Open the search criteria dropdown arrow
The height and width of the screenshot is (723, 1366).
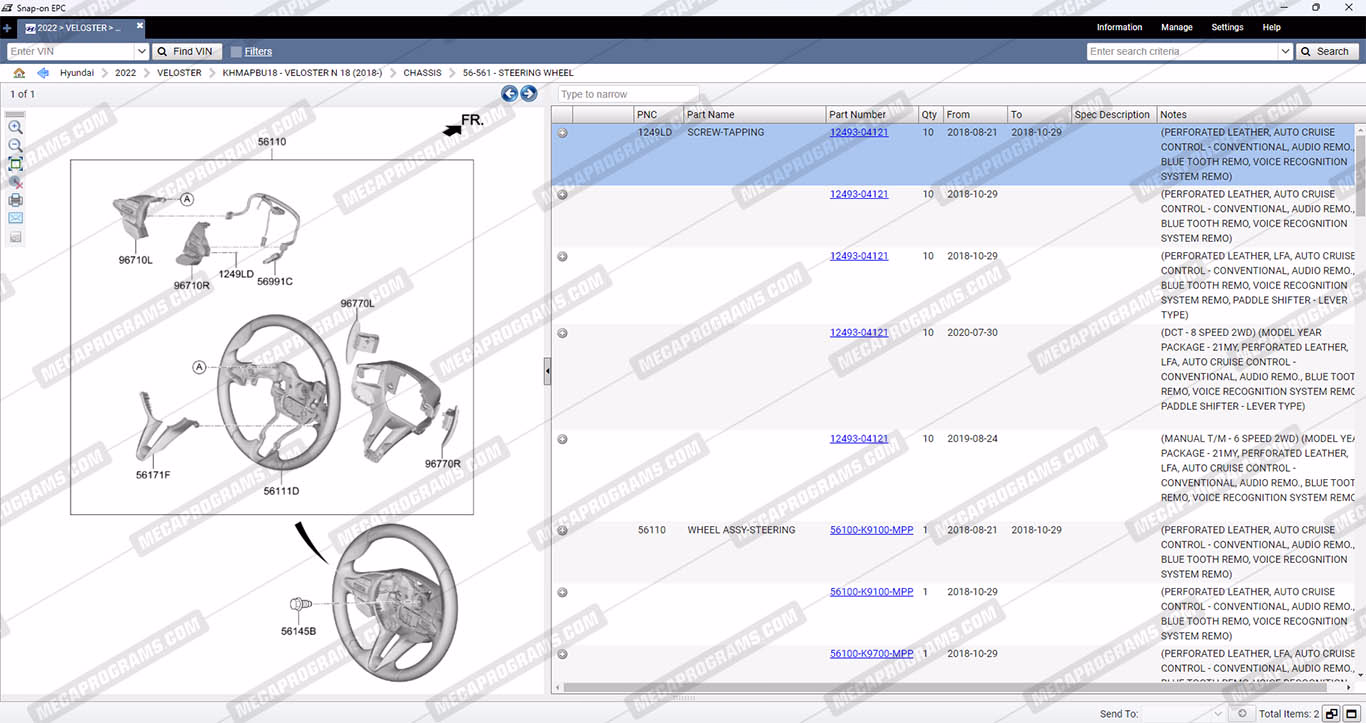point(1285,52)
